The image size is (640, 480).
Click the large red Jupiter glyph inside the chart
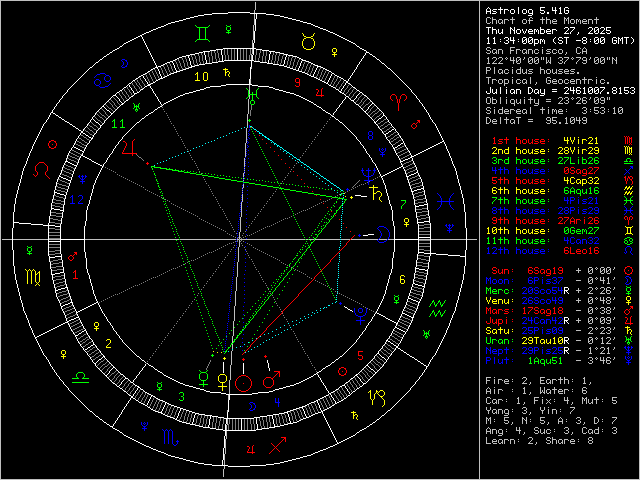coord(129,147)
